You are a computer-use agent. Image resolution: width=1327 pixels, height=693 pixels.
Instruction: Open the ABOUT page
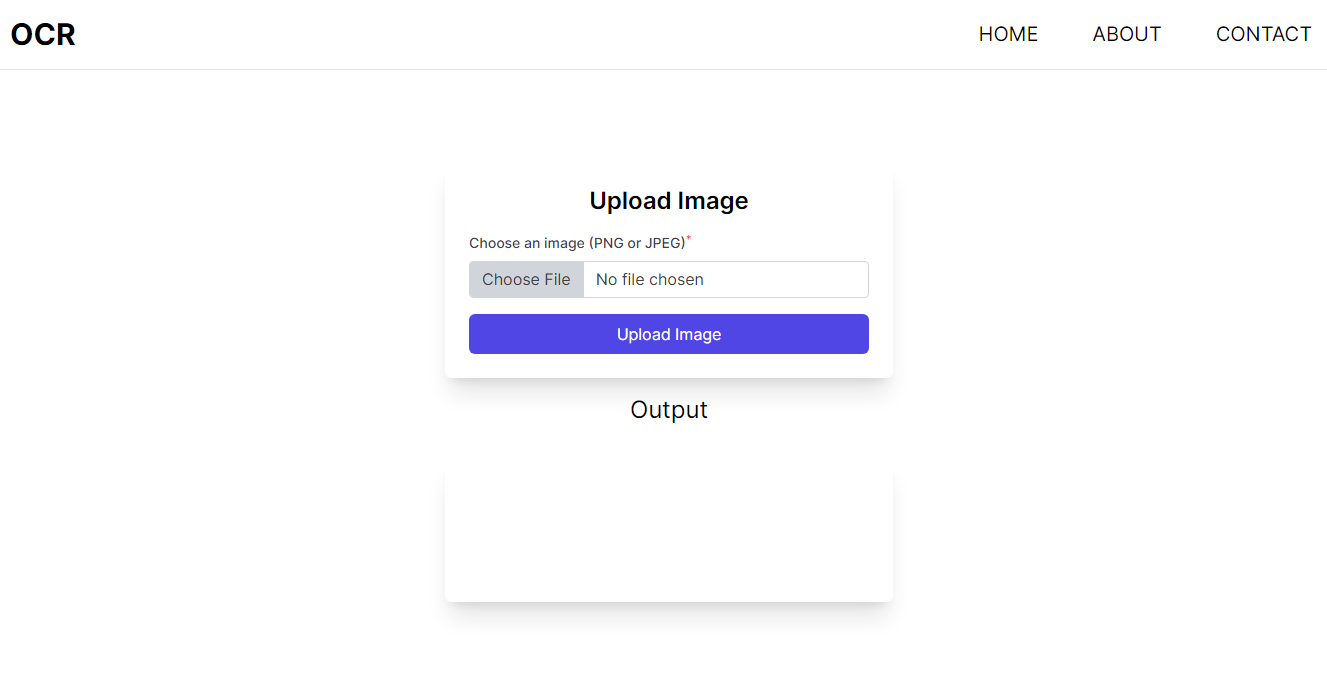[x=1126, y=35]
